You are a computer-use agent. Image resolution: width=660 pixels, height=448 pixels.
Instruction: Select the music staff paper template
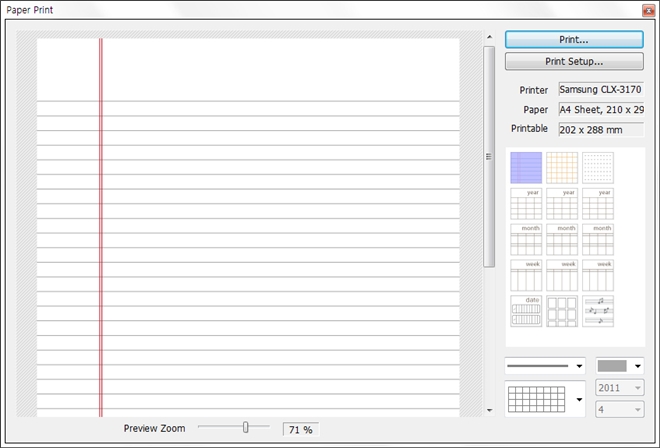coord(598,312)
